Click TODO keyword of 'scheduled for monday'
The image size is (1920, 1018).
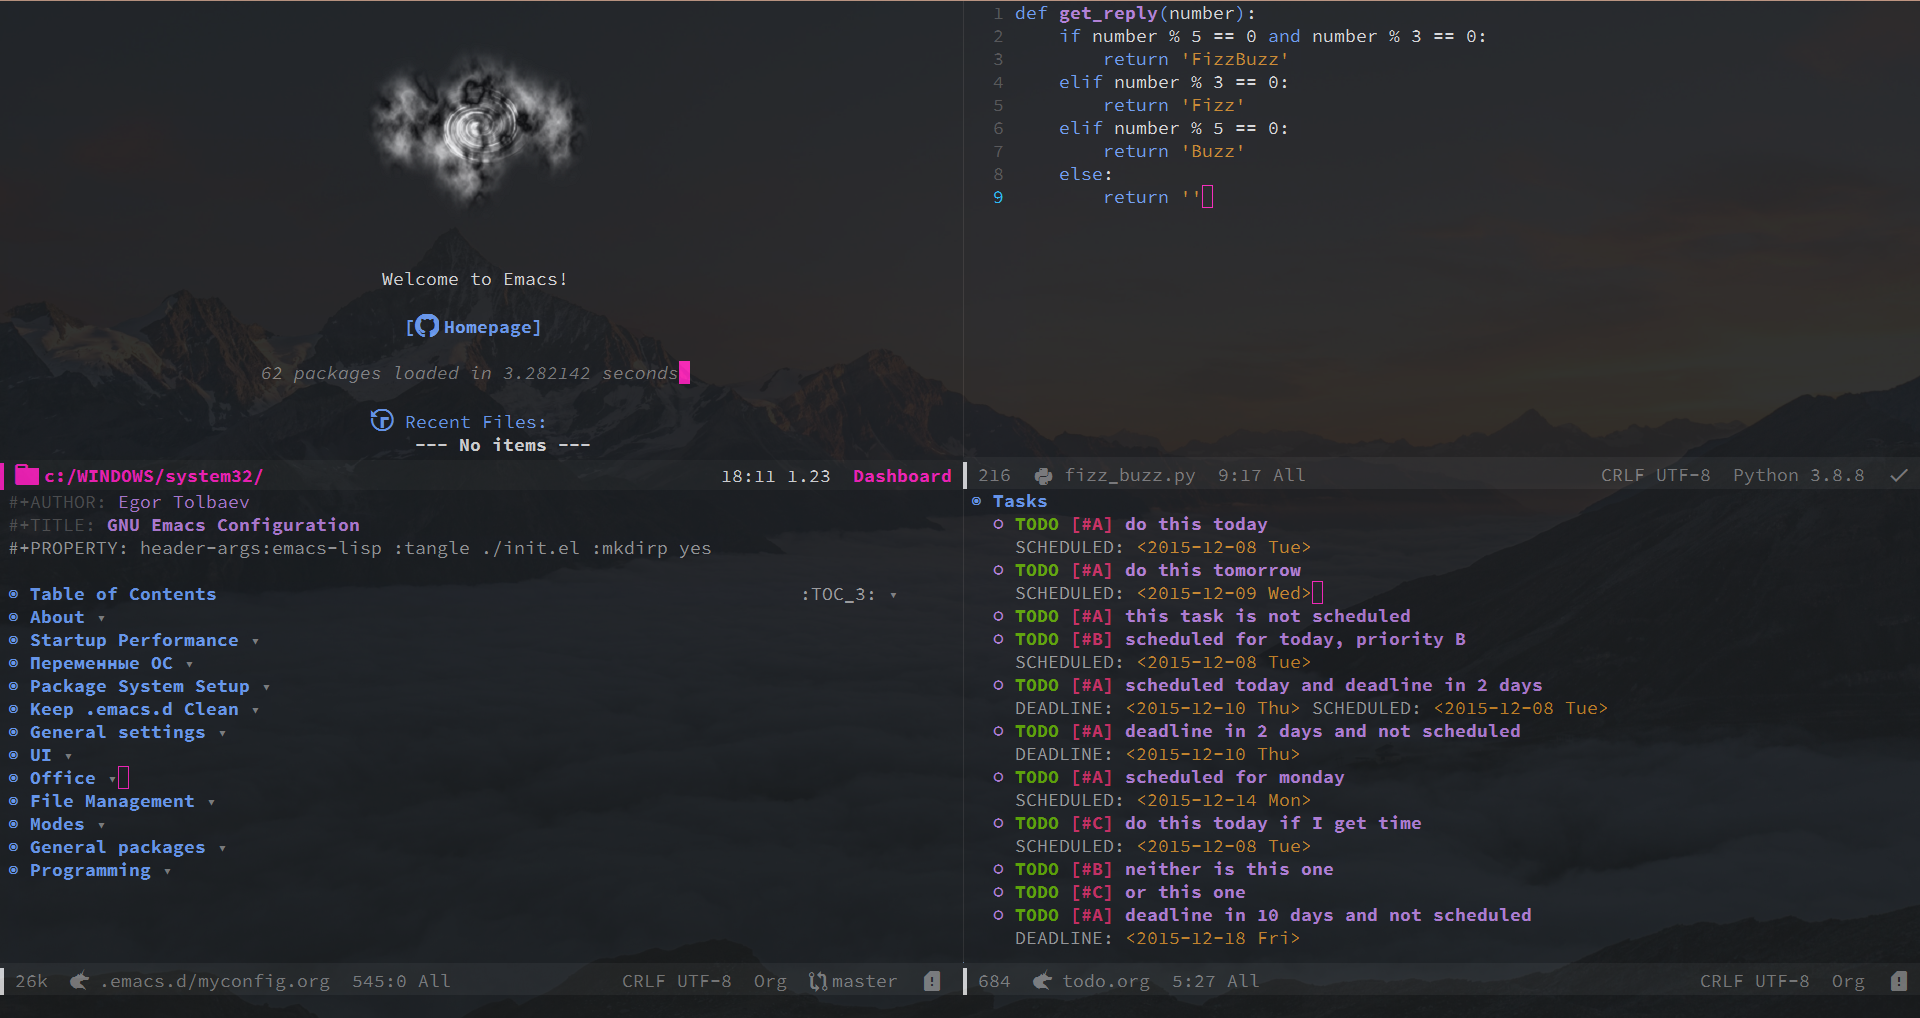pyautogui.click(x=1036, y=777)
